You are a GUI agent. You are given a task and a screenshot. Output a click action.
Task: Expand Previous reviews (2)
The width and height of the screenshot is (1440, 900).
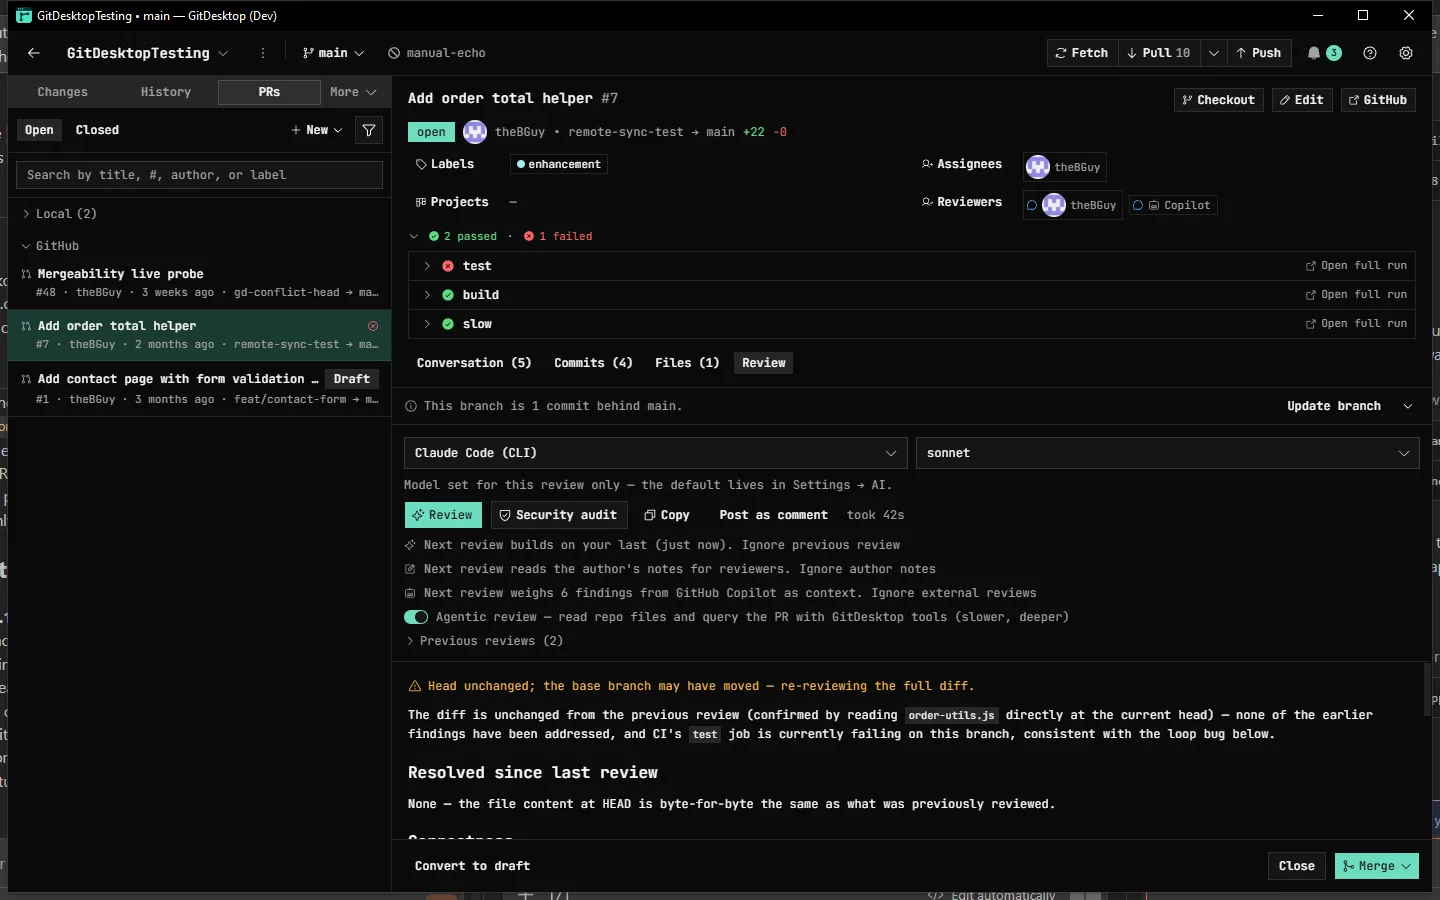[485, 641]
